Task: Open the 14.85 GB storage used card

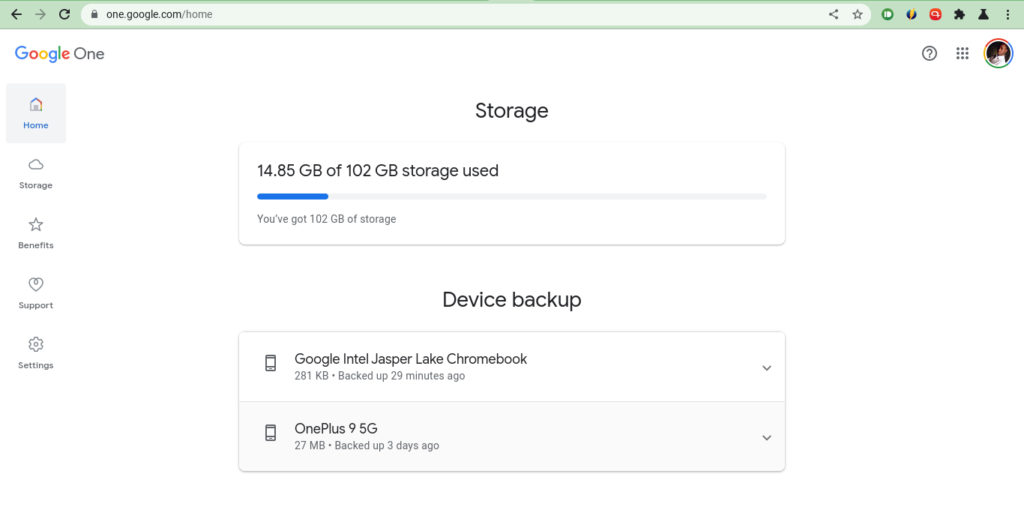Action: (512, 194)
